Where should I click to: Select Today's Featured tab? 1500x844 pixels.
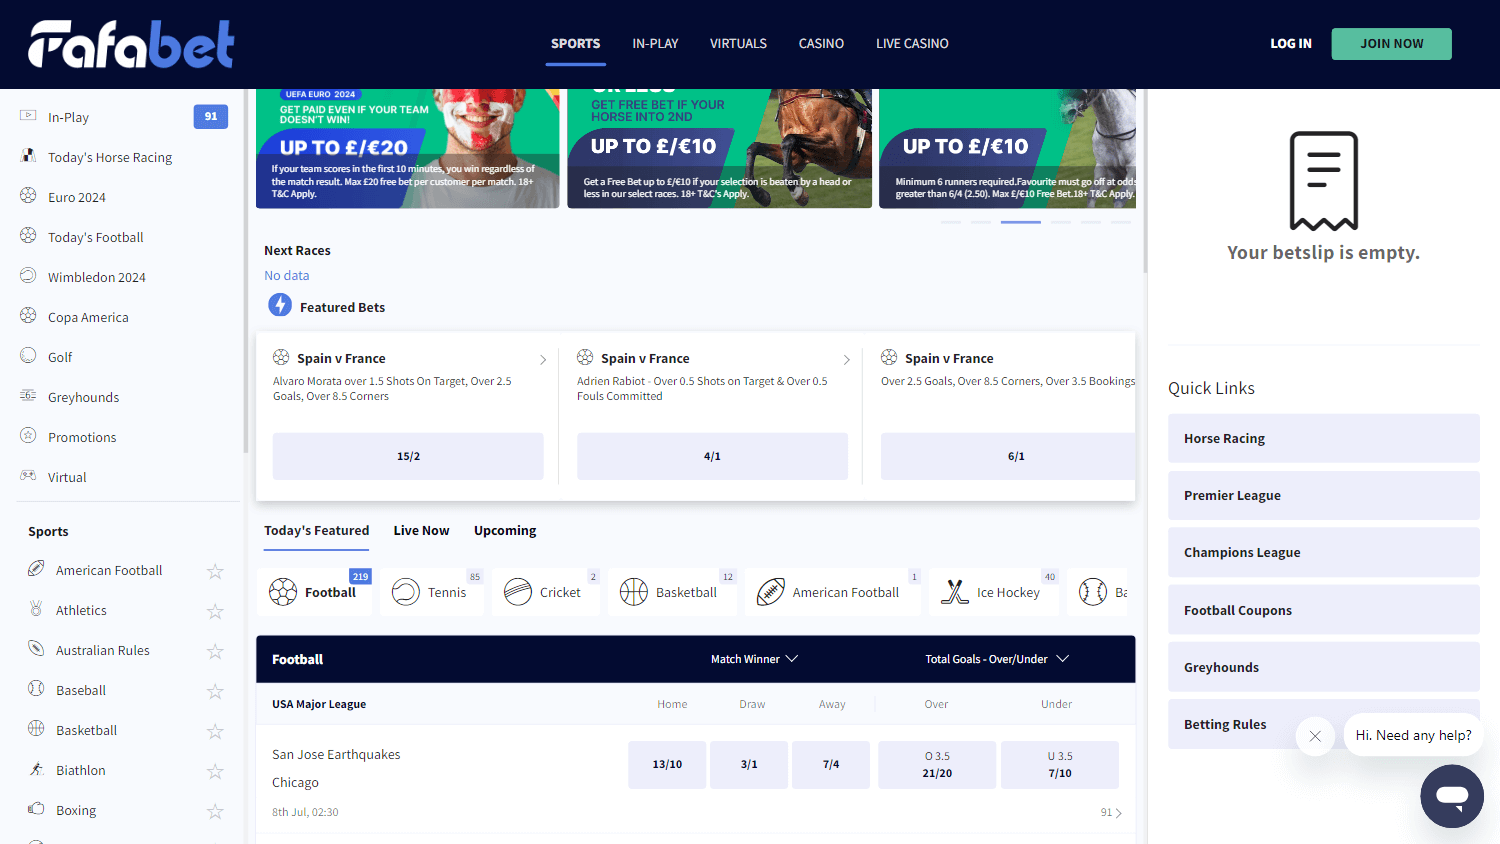point(316,531)
